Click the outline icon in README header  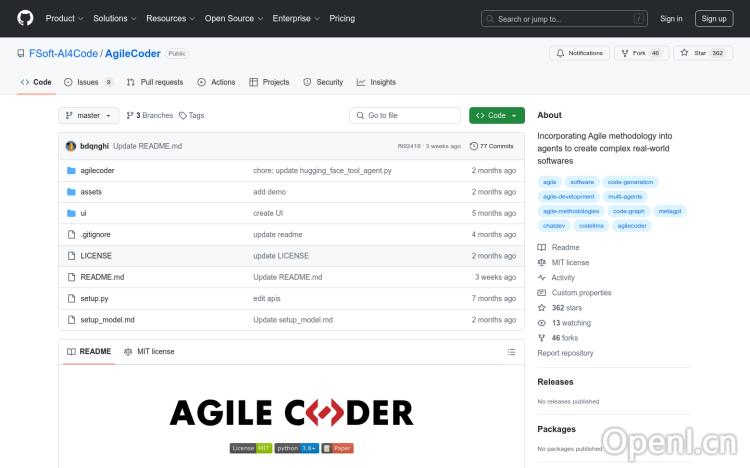(x=511, y=352)
